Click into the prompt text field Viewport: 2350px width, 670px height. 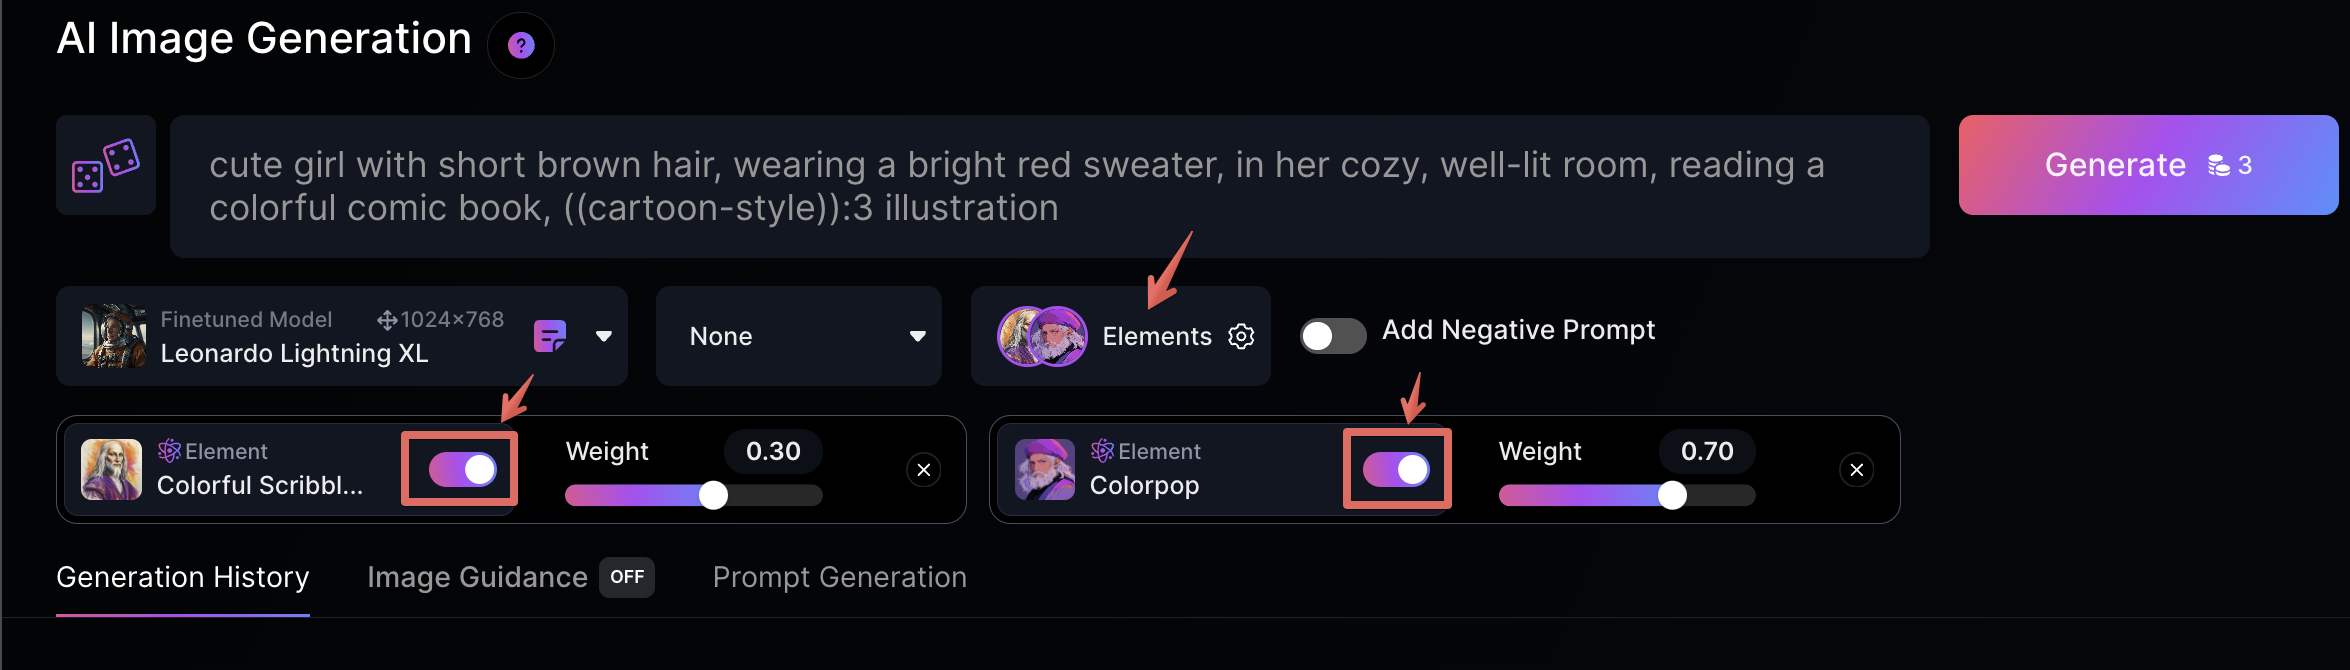[1048, 186]
